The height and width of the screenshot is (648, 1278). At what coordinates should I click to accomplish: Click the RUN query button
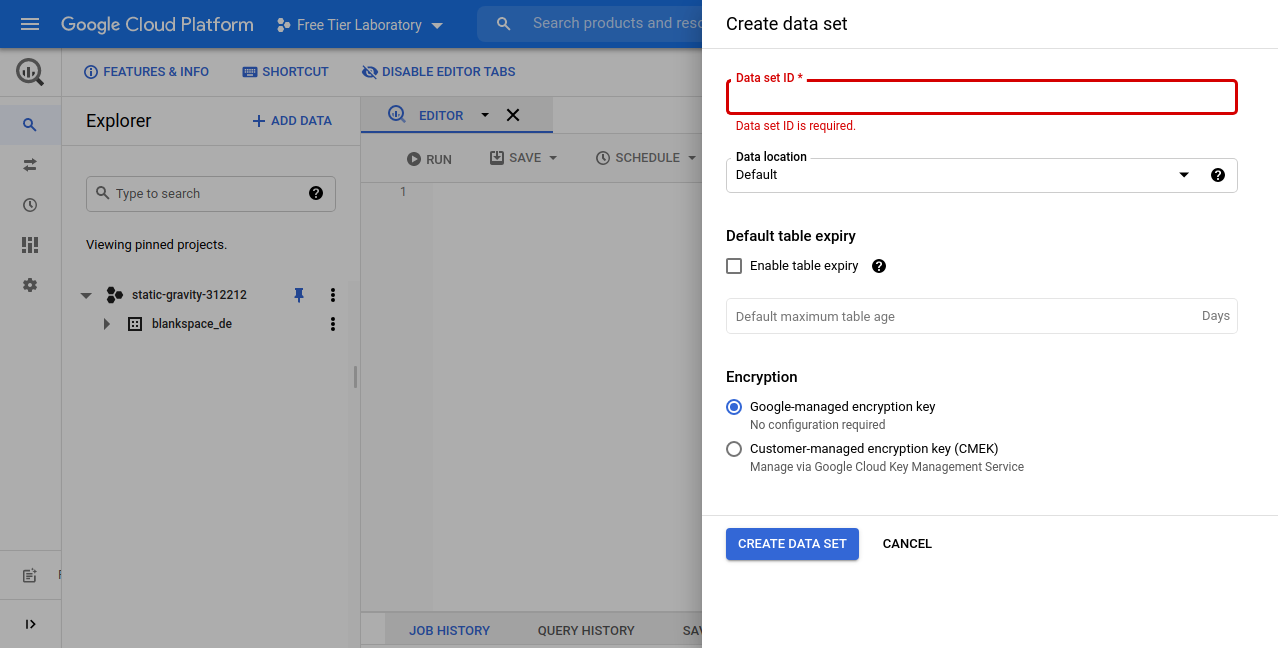click(429, 159)
